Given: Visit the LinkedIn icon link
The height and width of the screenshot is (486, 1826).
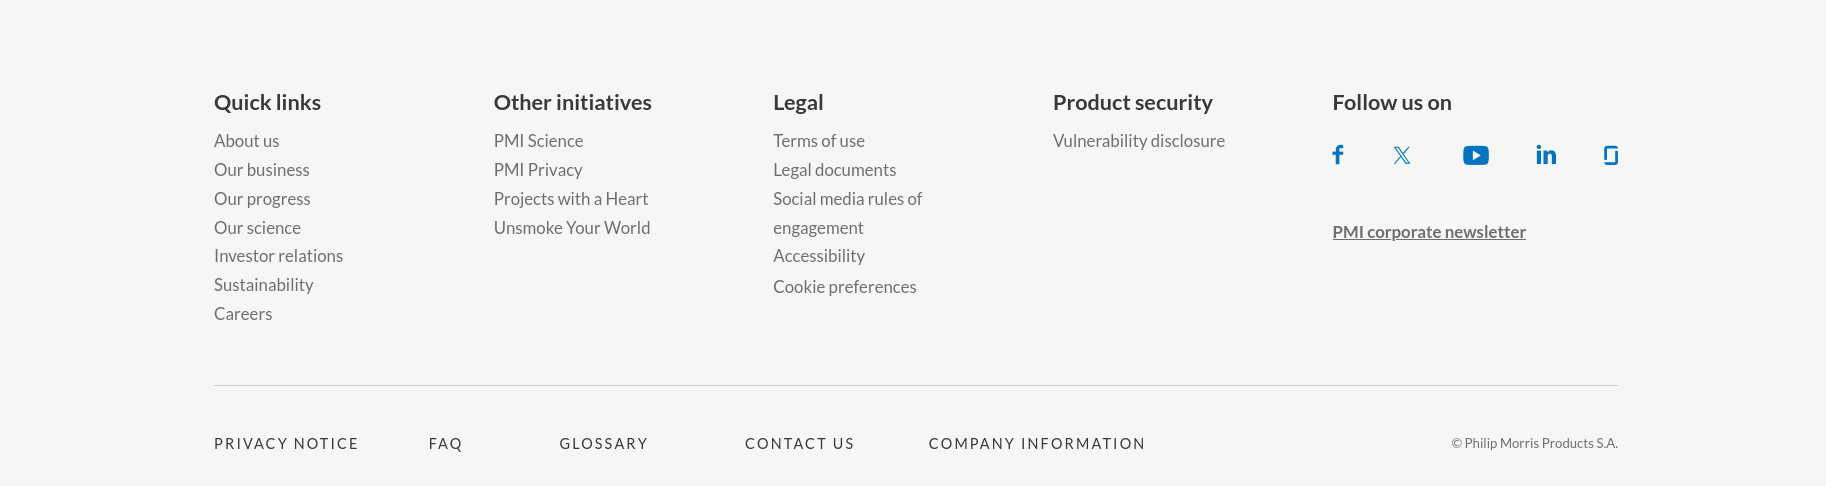Looking at the screenshot, I should [x=1546, y=155].
